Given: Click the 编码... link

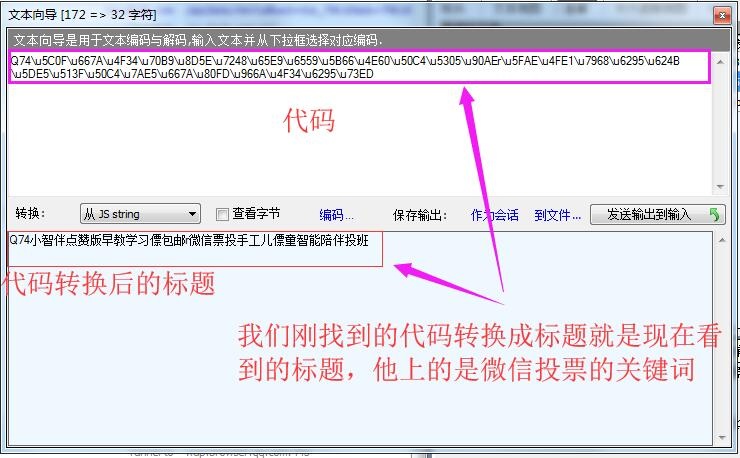Looking at the screenshot, I should 336,215.
